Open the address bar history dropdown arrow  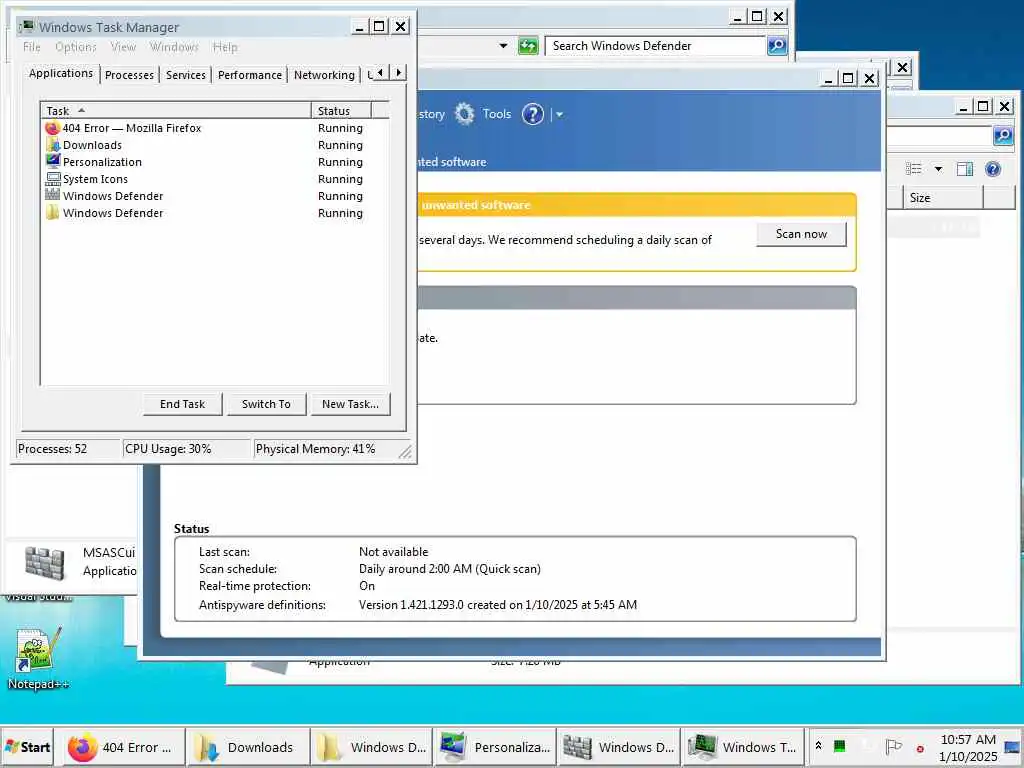[x=503, y=46]
